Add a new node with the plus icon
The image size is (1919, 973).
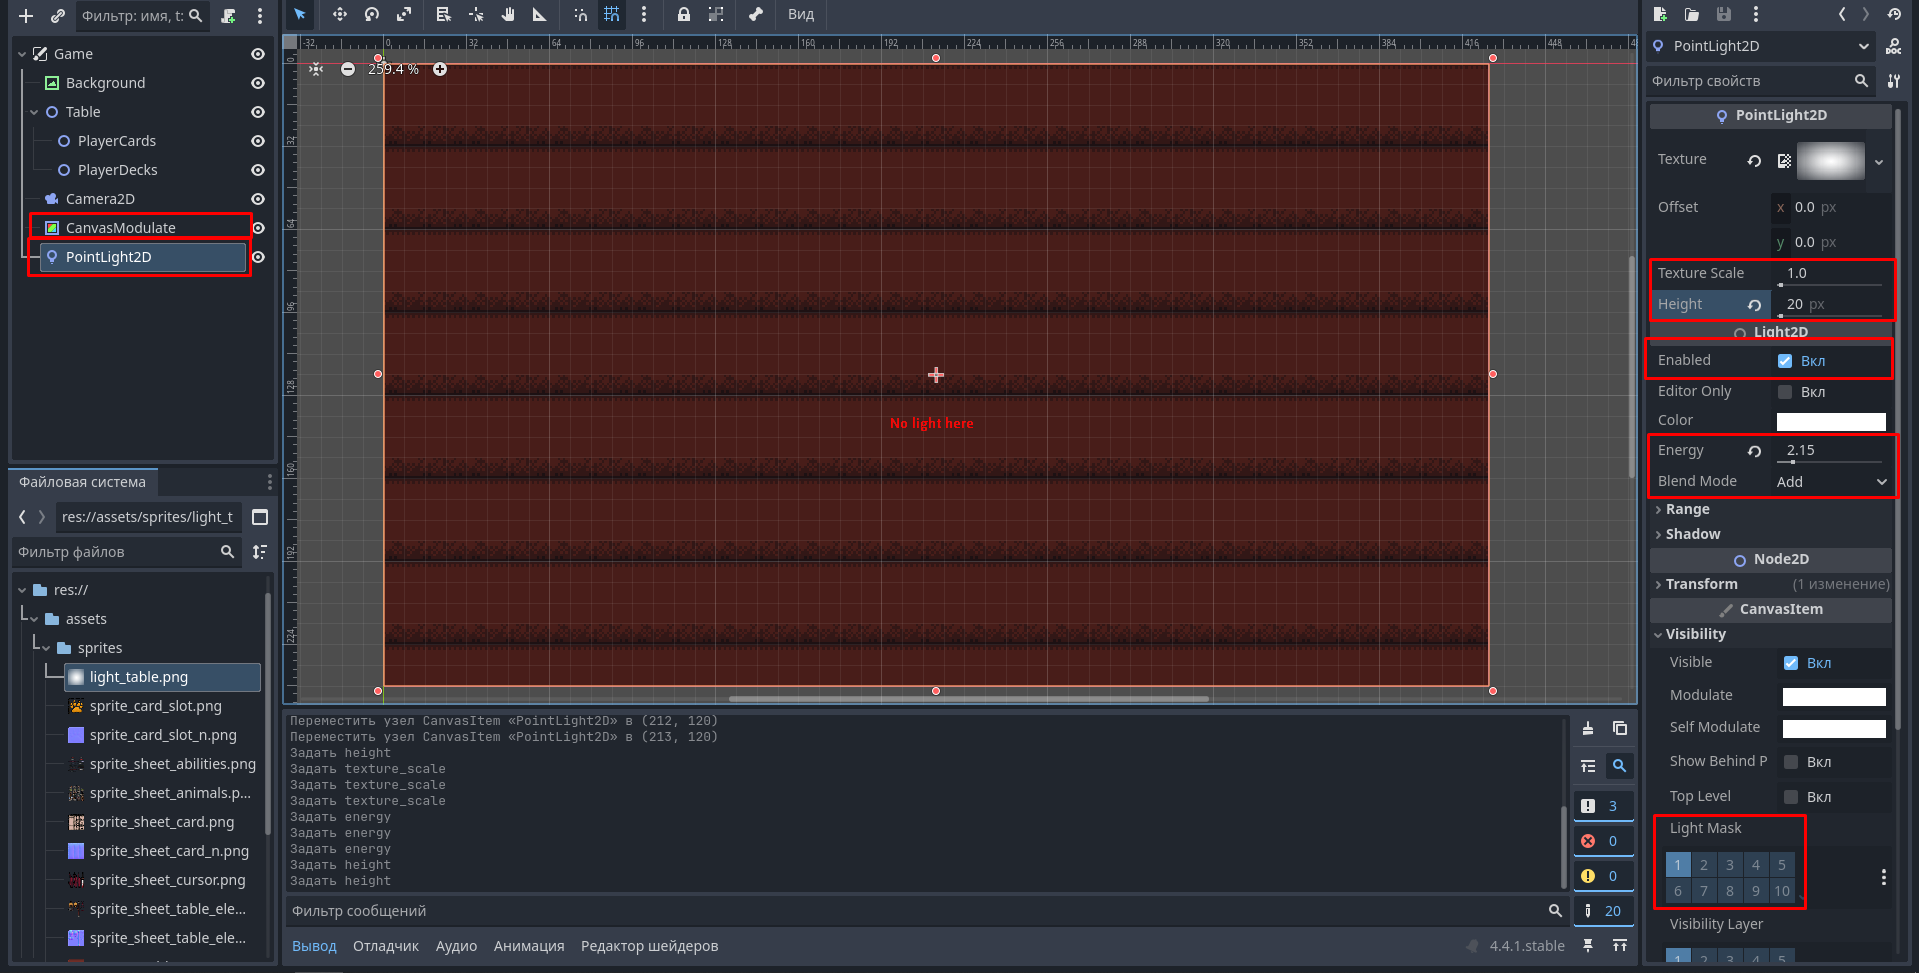[26, 16]
